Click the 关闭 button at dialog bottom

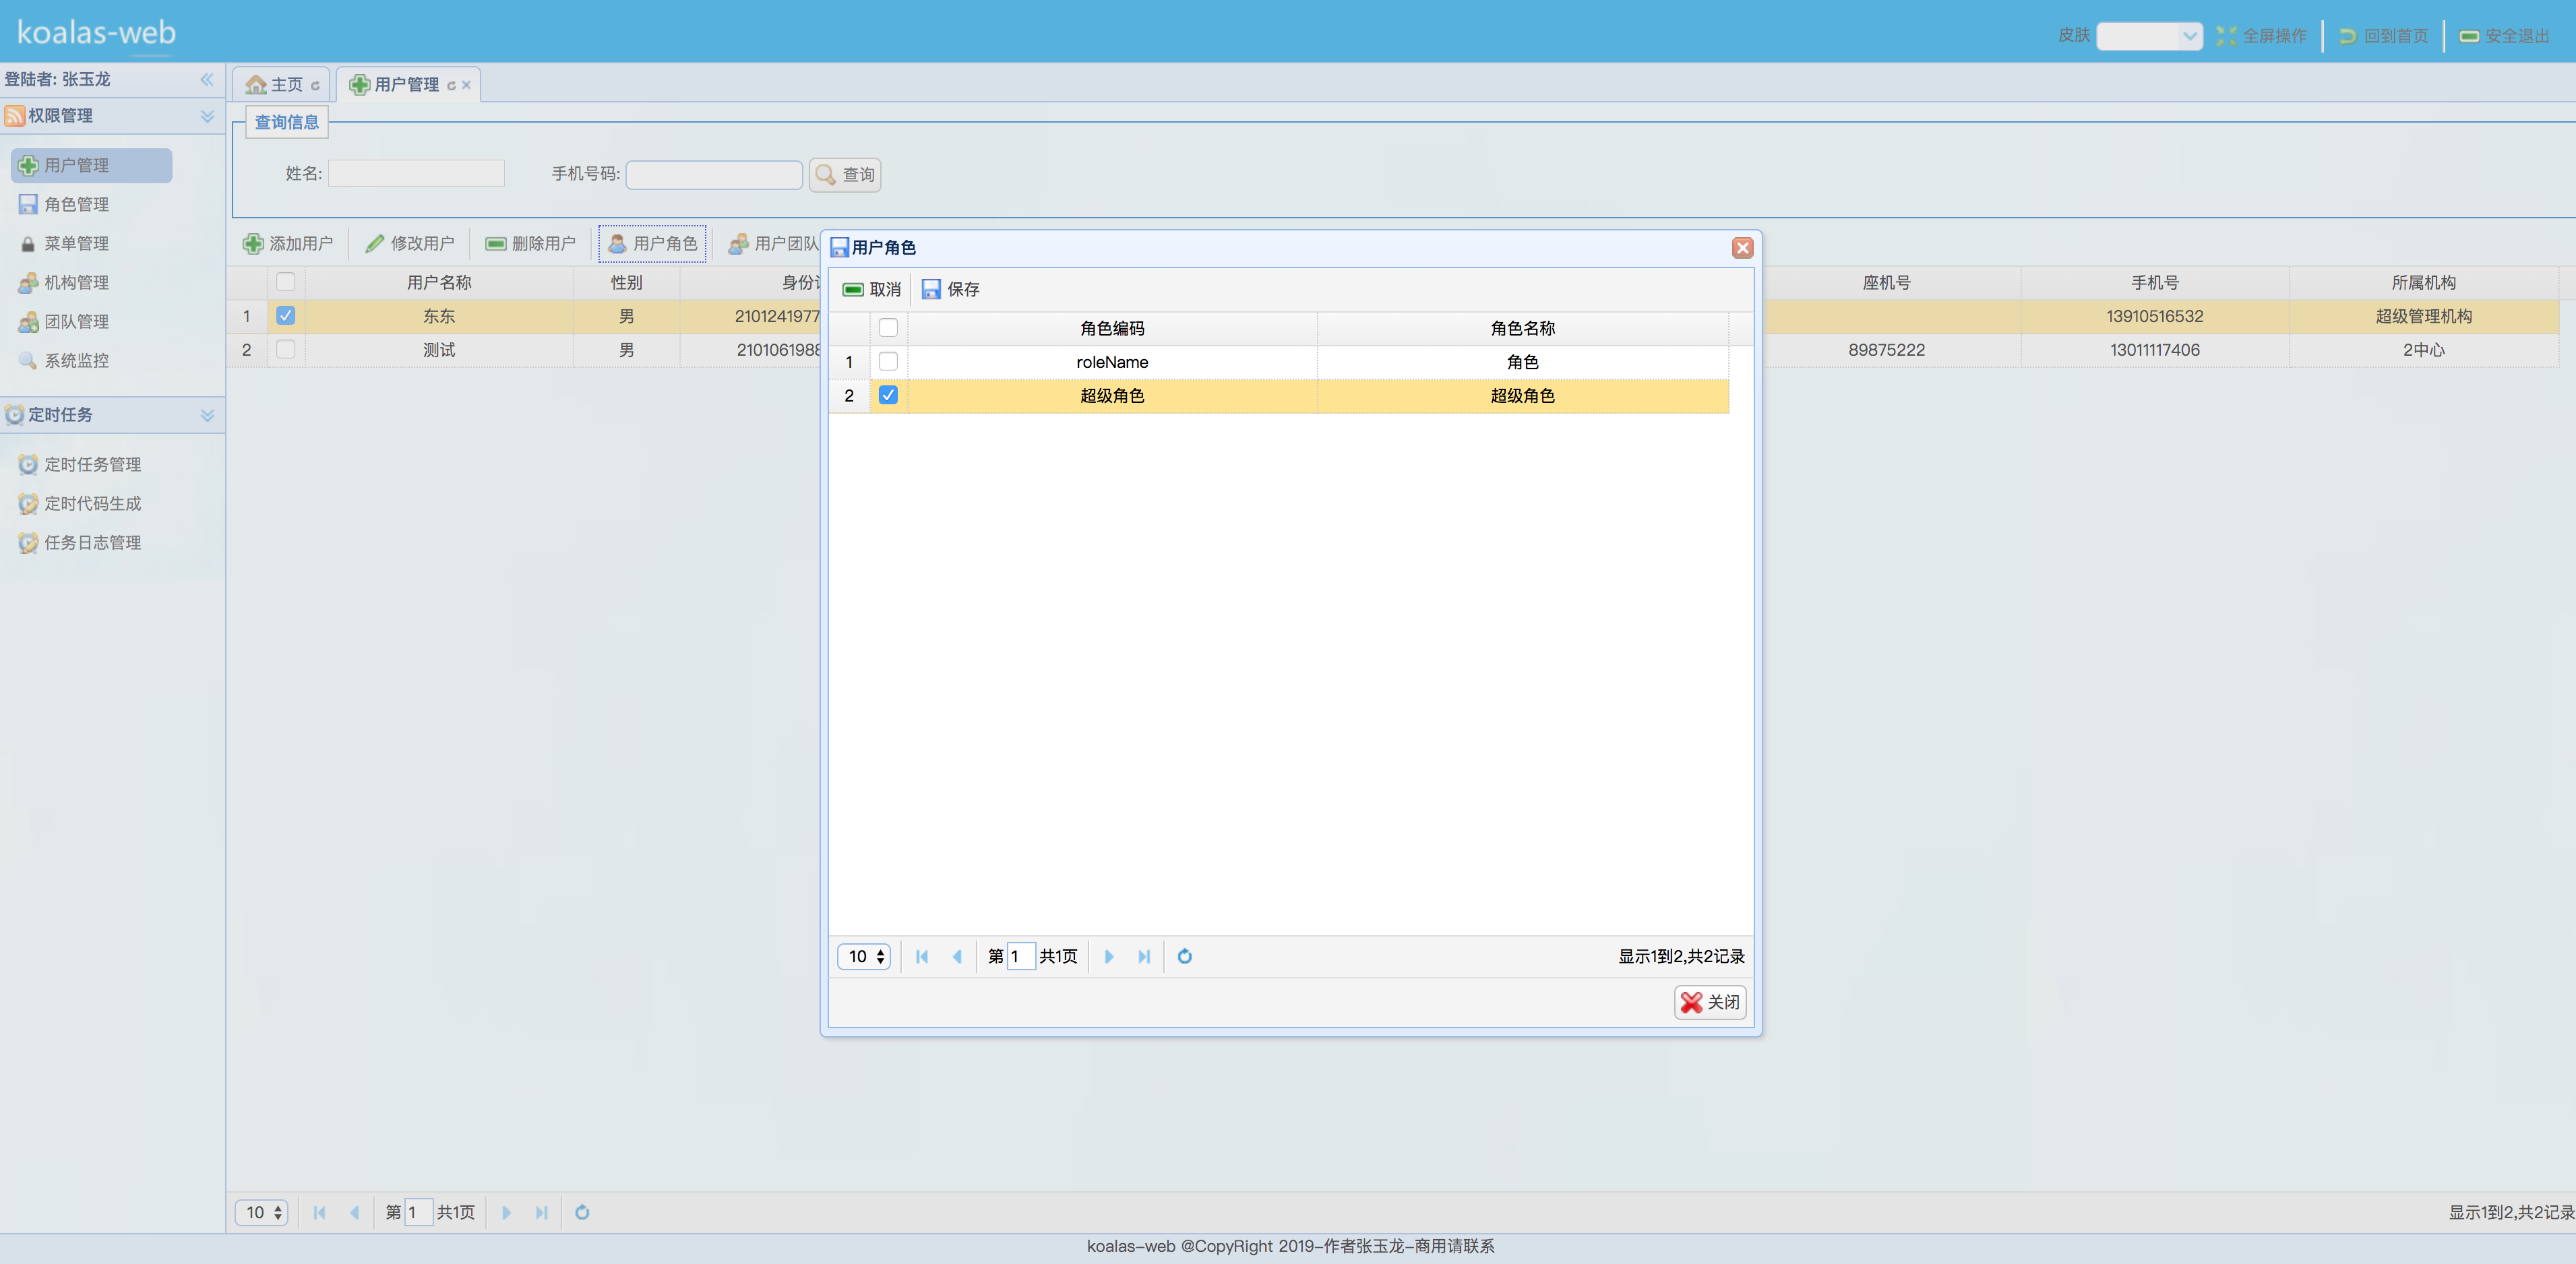point(1710,1002)
